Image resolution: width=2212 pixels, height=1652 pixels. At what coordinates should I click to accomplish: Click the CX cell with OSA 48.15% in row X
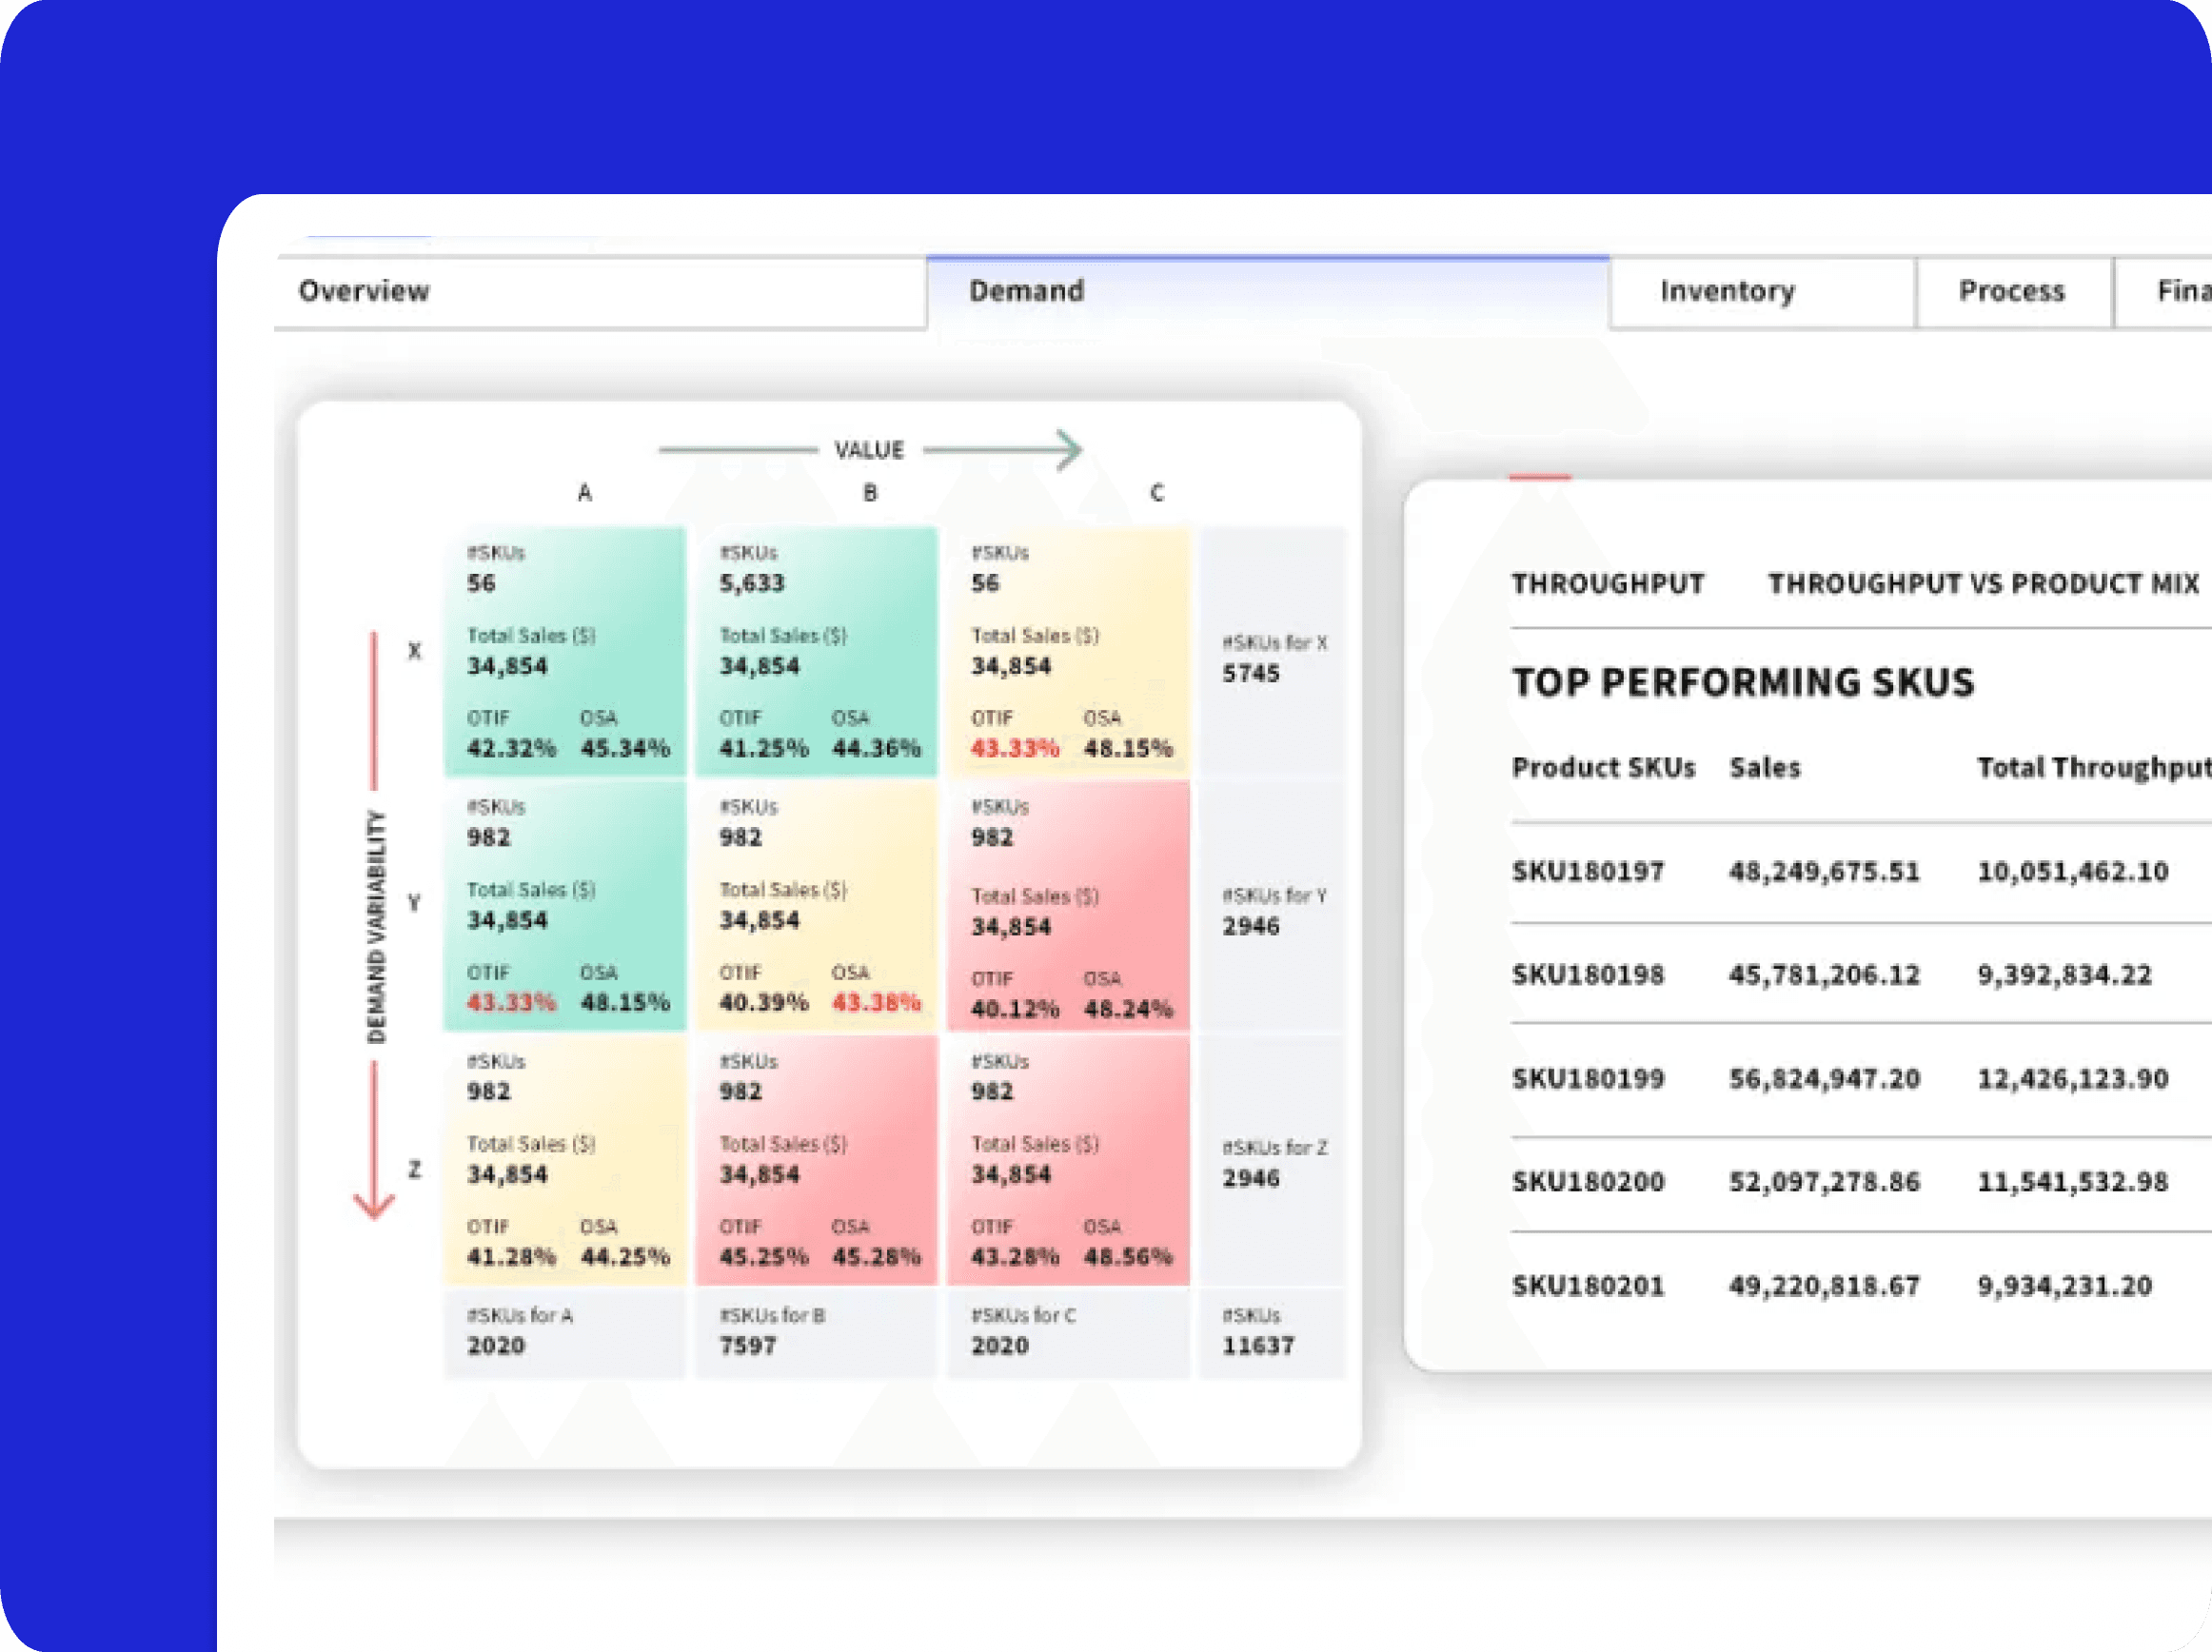tap(1068, 652)
